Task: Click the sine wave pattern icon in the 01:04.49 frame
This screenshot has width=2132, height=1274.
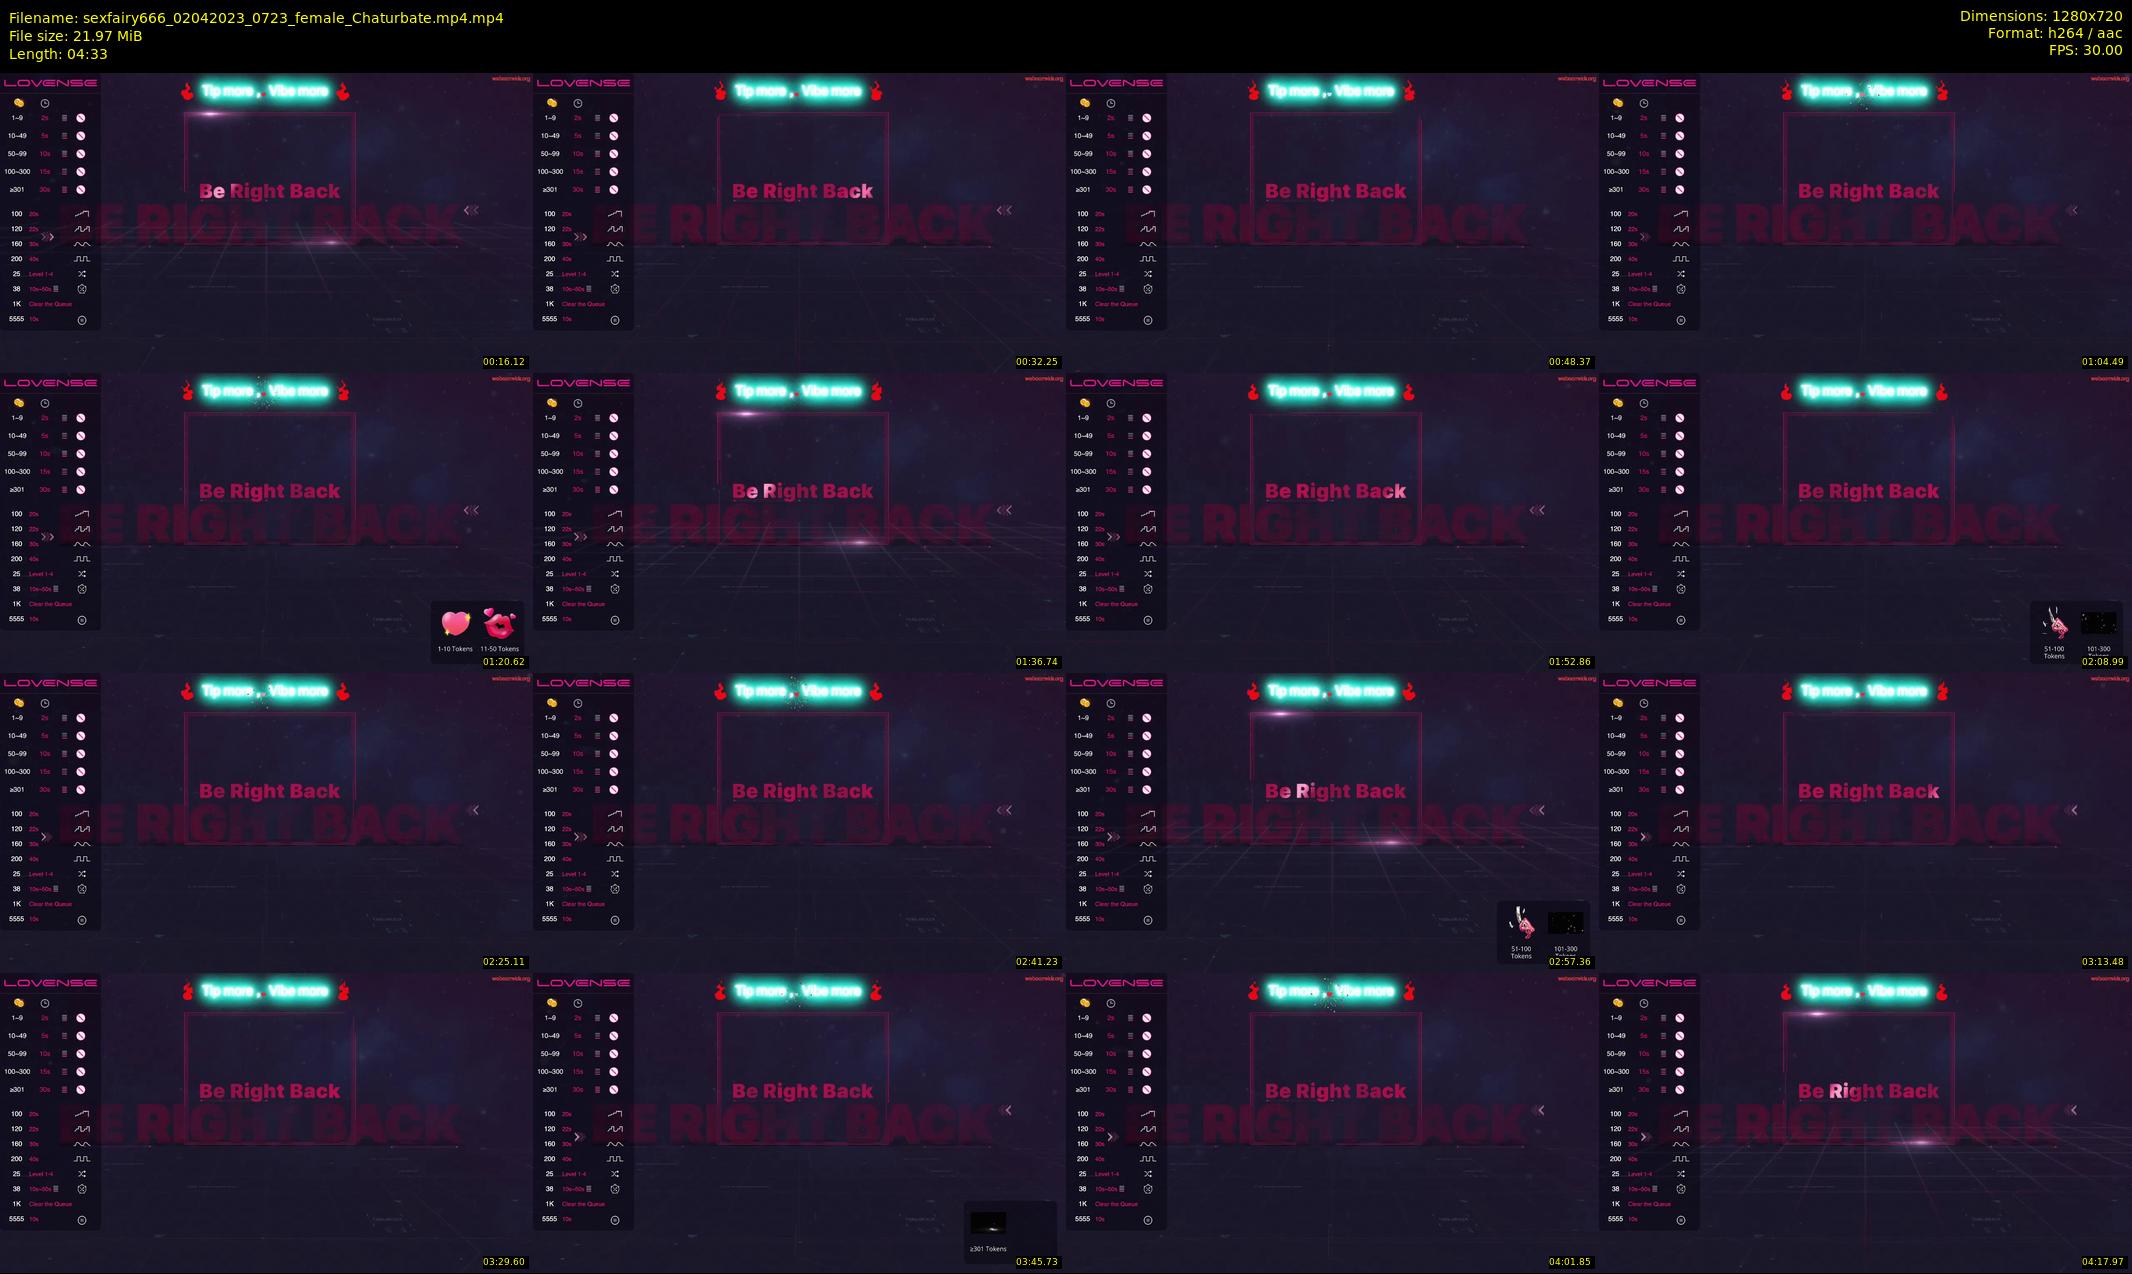Action: (x=1681, y=244)
